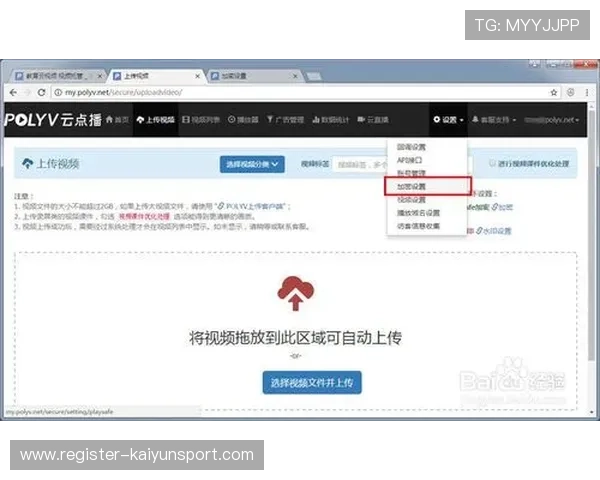The image size is (600, 480).
Task: Click the 选择视频文件并上传 button
Action: click(x=312, y=382)
